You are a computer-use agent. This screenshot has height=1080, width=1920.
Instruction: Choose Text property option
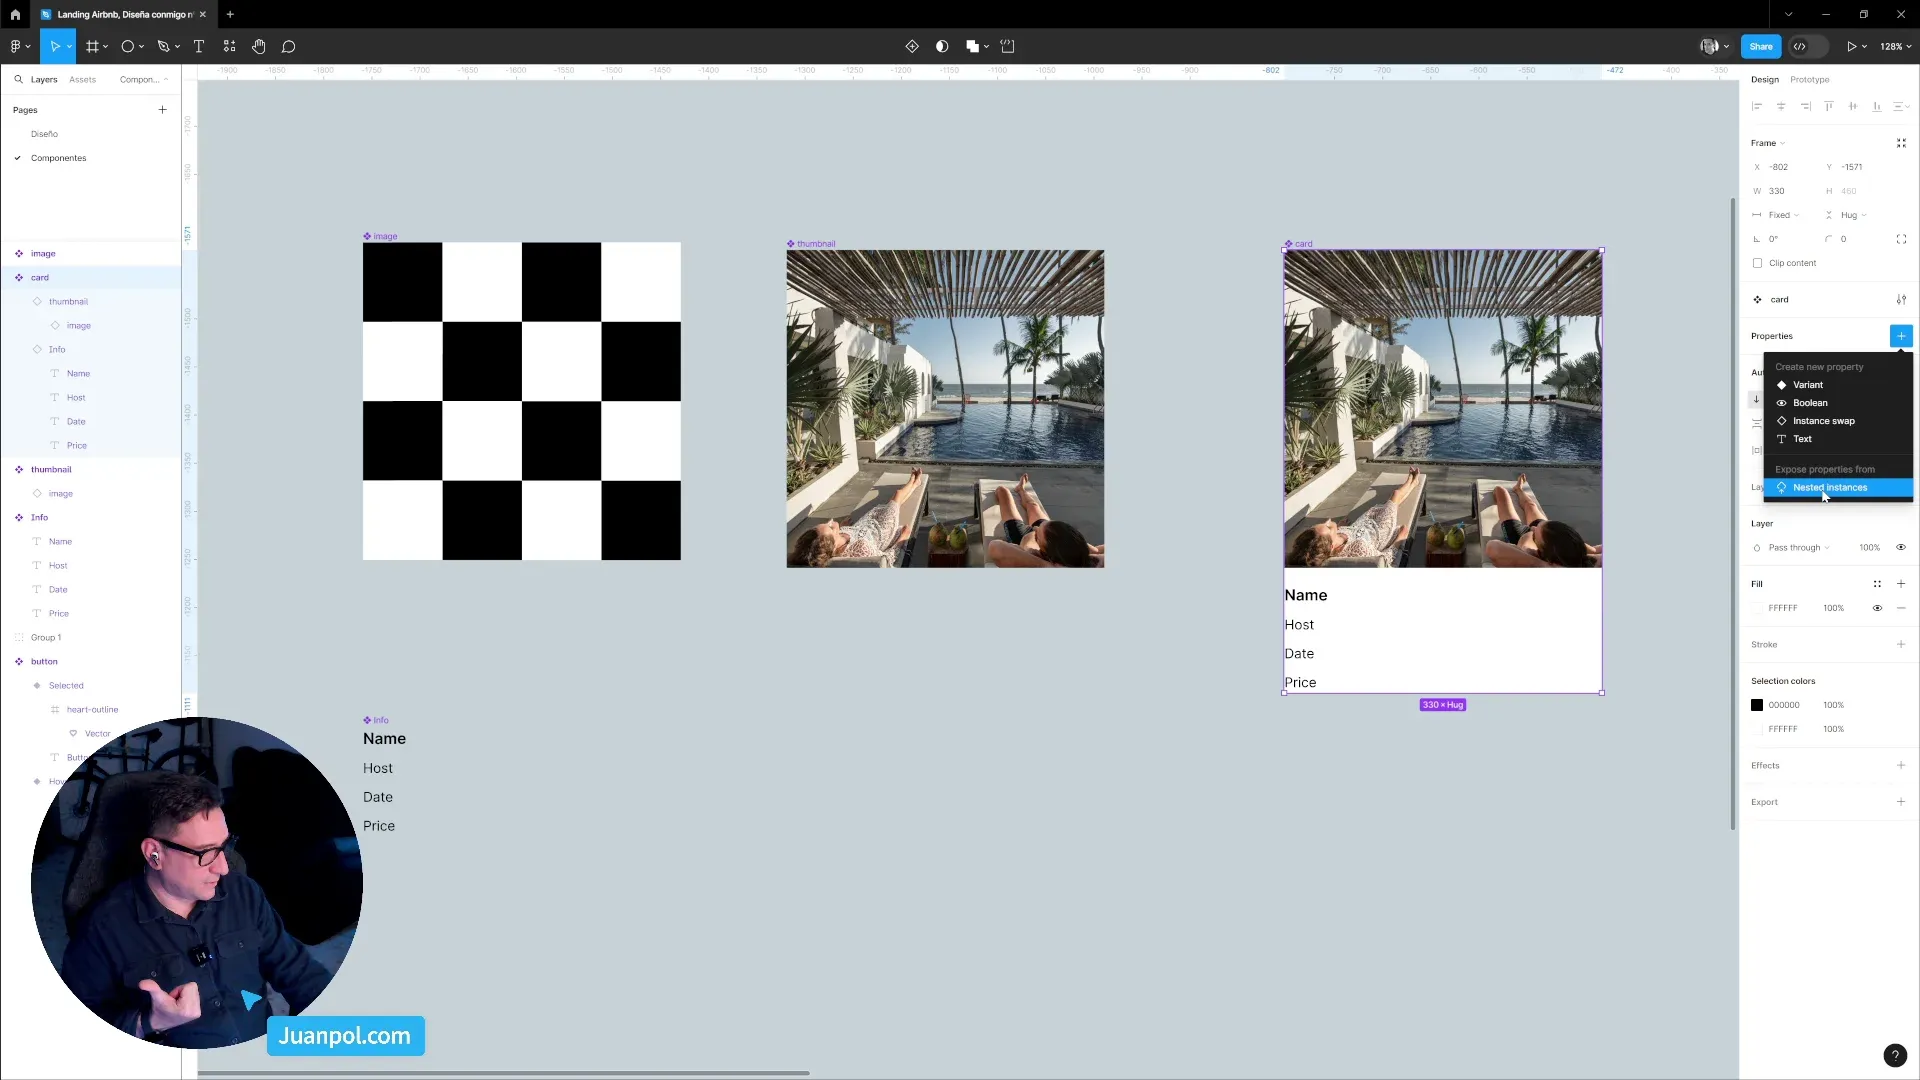(1838, 439)
